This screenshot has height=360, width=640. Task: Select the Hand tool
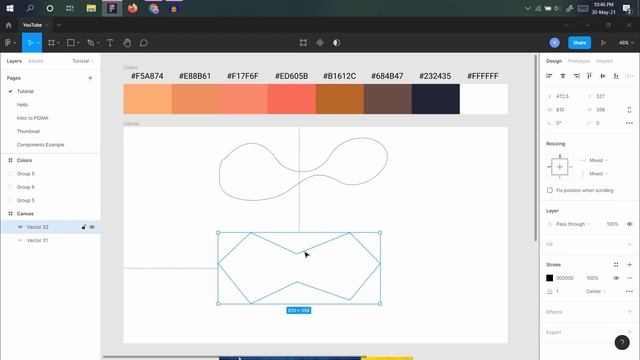[127, 43]
